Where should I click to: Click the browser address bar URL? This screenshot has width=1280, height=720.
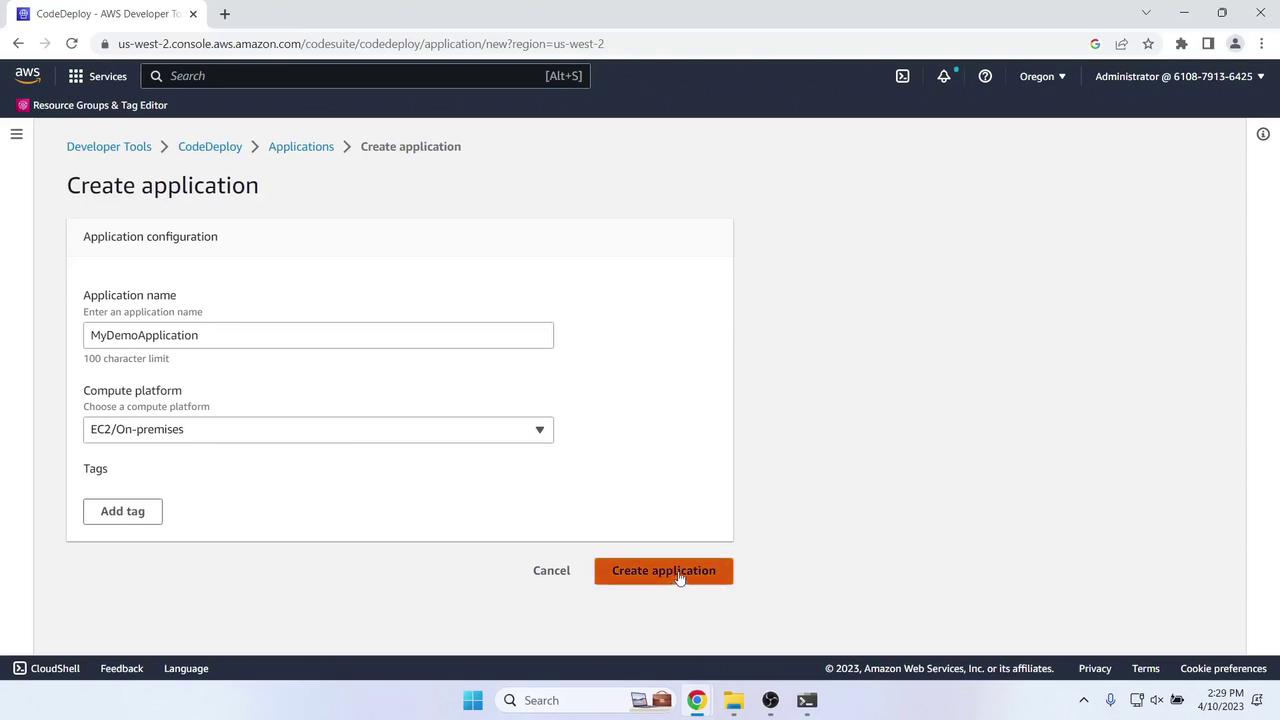coord(361,44)
